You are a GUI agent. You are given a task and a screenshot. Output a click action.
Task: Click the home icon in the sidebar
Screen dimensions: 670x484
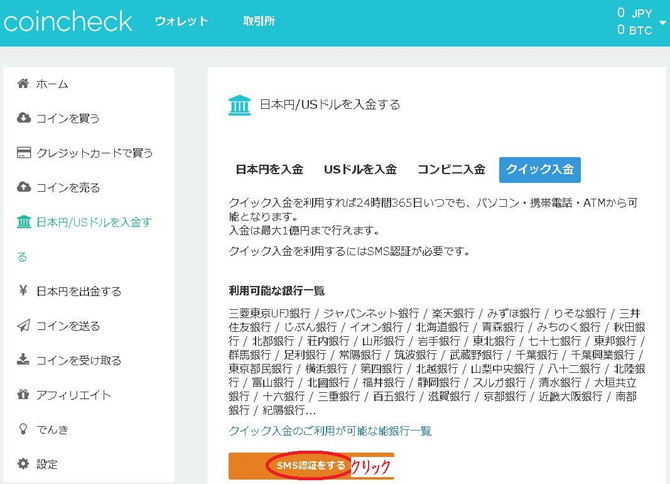(x=23, y=83)
